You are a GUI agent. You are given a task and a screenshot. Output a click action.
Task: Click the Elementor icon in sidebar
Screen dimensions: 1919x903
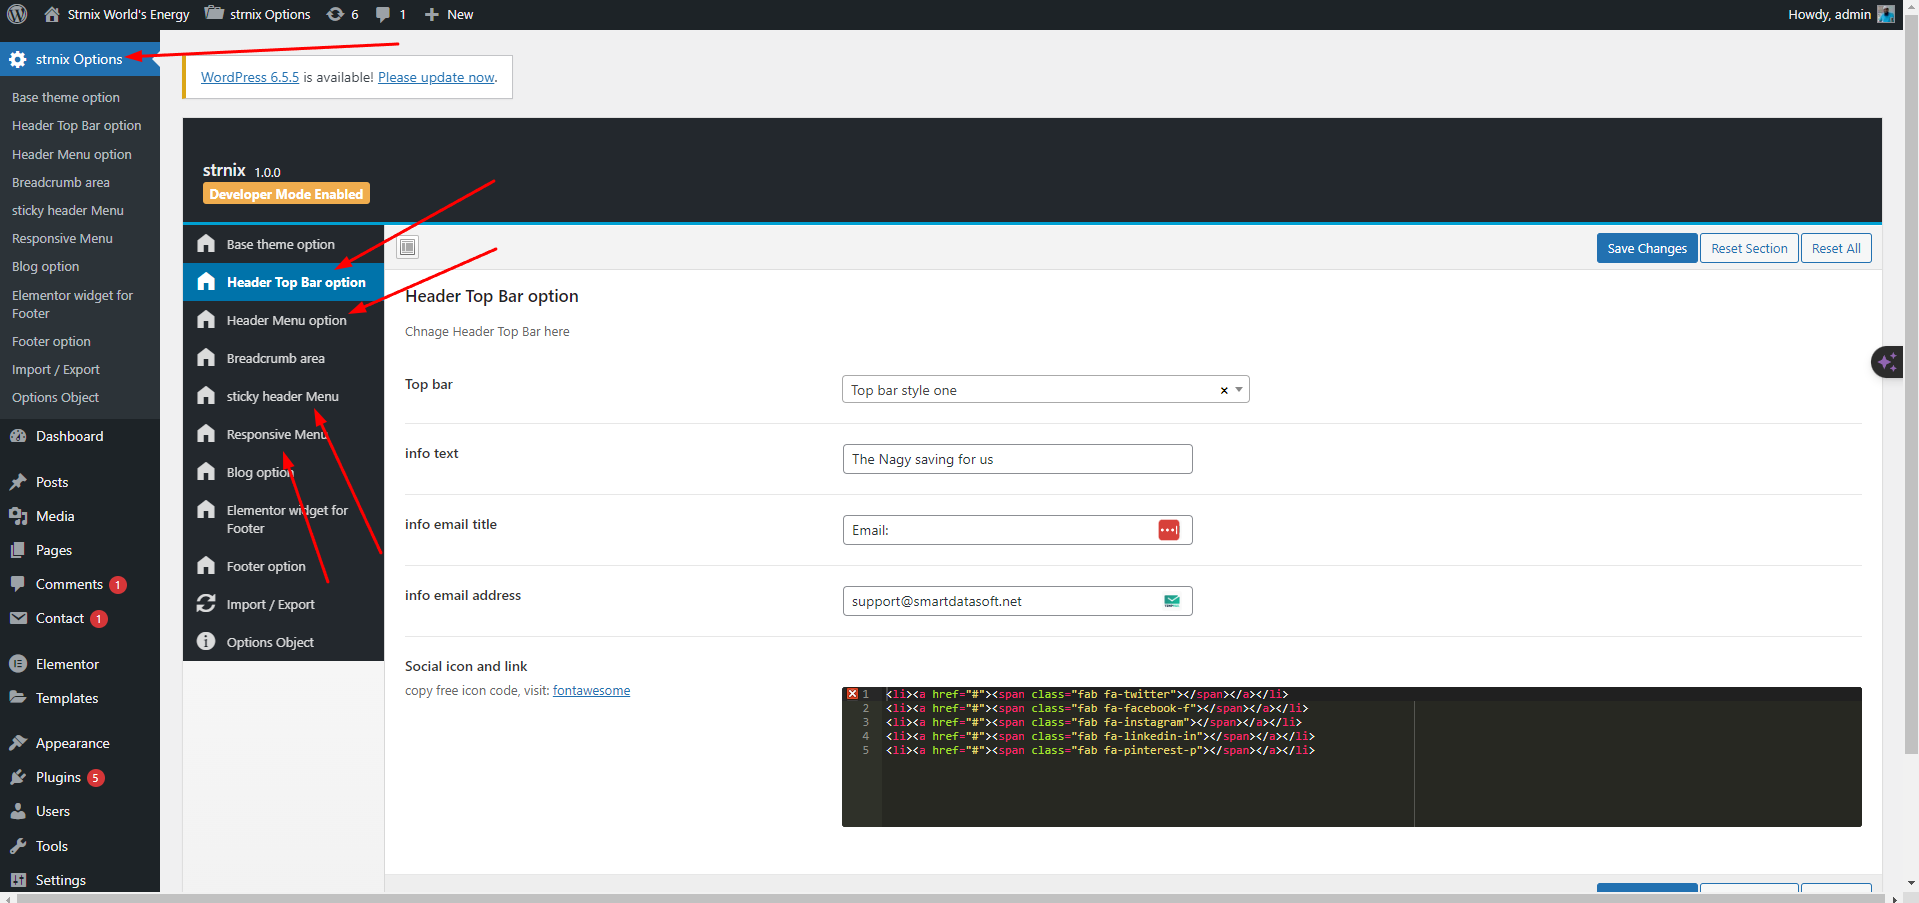click(x=18, y=664)
